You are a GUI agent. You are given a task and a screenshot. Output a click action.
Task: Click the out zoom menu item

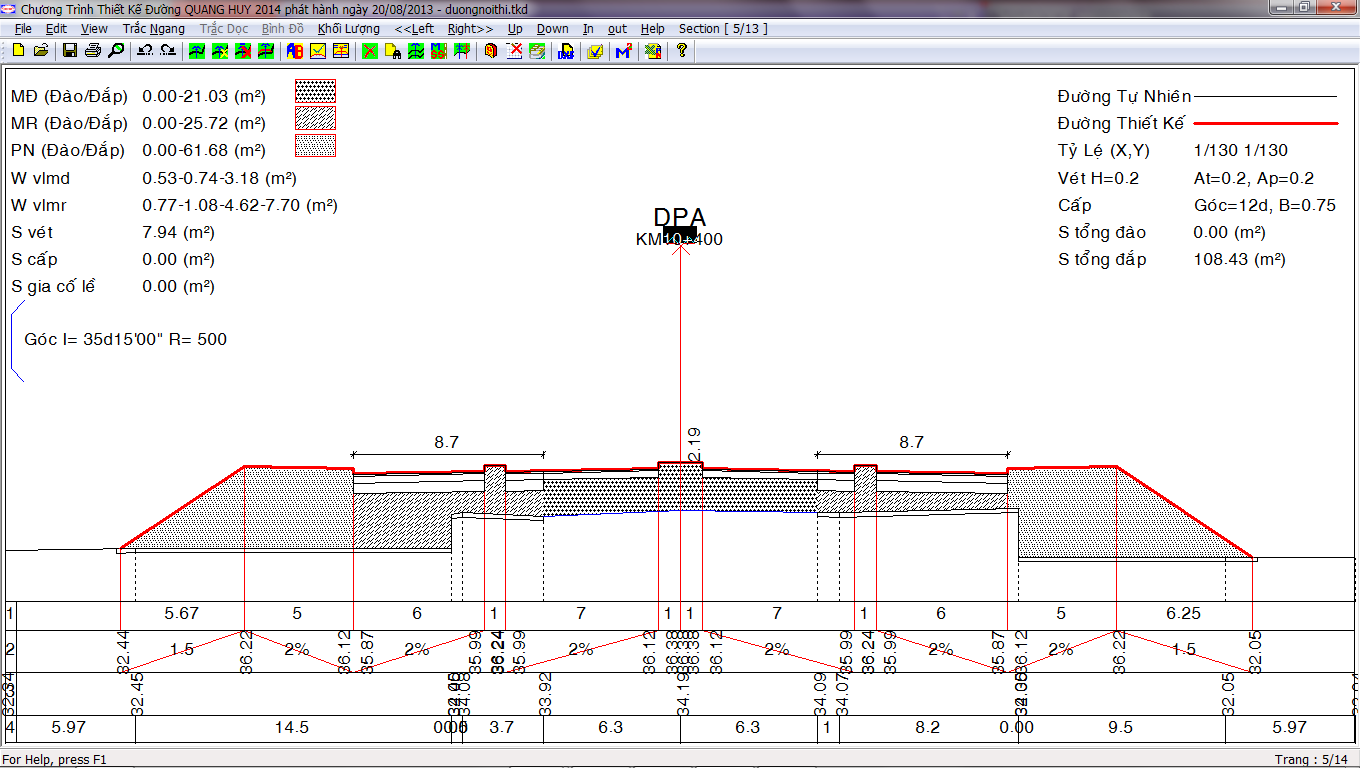click(618, 29)
